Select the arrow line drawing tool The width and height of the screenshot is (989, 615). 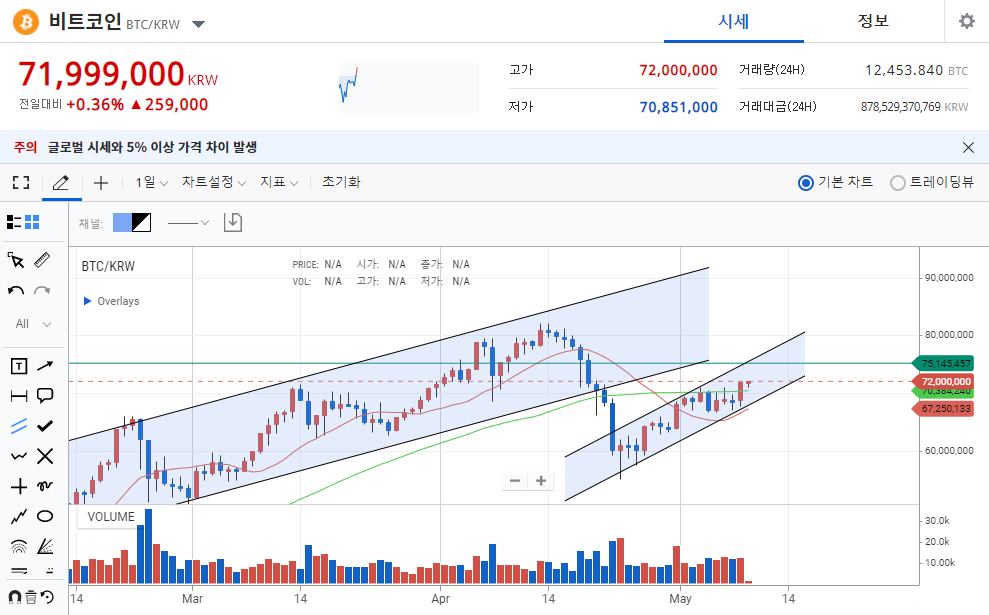[45, 366]
